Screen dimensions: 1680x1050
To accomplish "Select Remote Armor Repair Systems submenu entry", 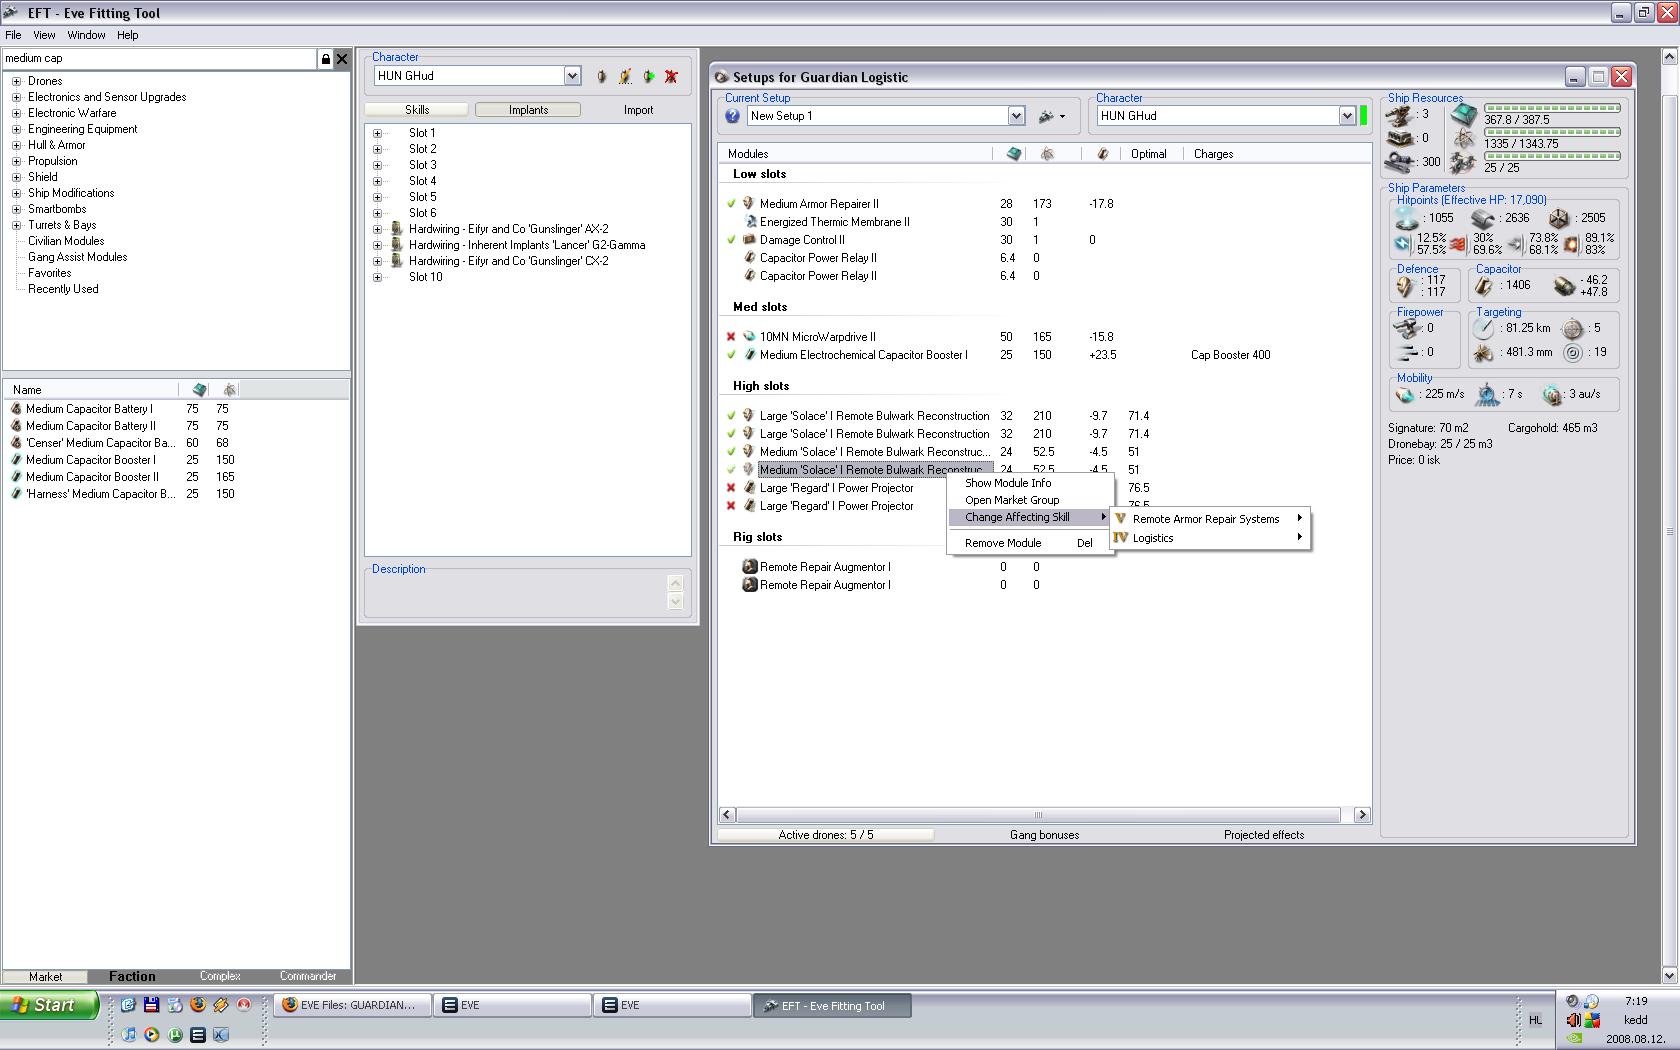I will [1205, 519].
